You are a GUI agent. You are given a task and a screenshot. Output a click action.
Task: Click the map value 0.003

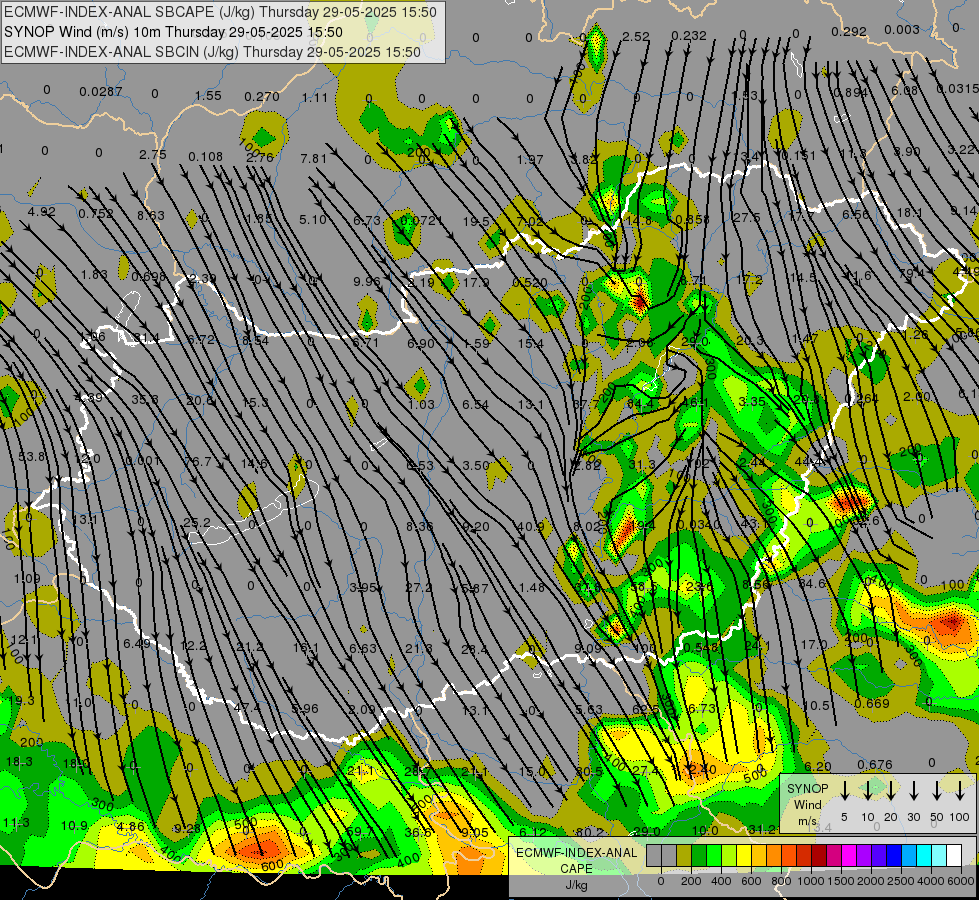pyautogui.click(x=902, y=29)
